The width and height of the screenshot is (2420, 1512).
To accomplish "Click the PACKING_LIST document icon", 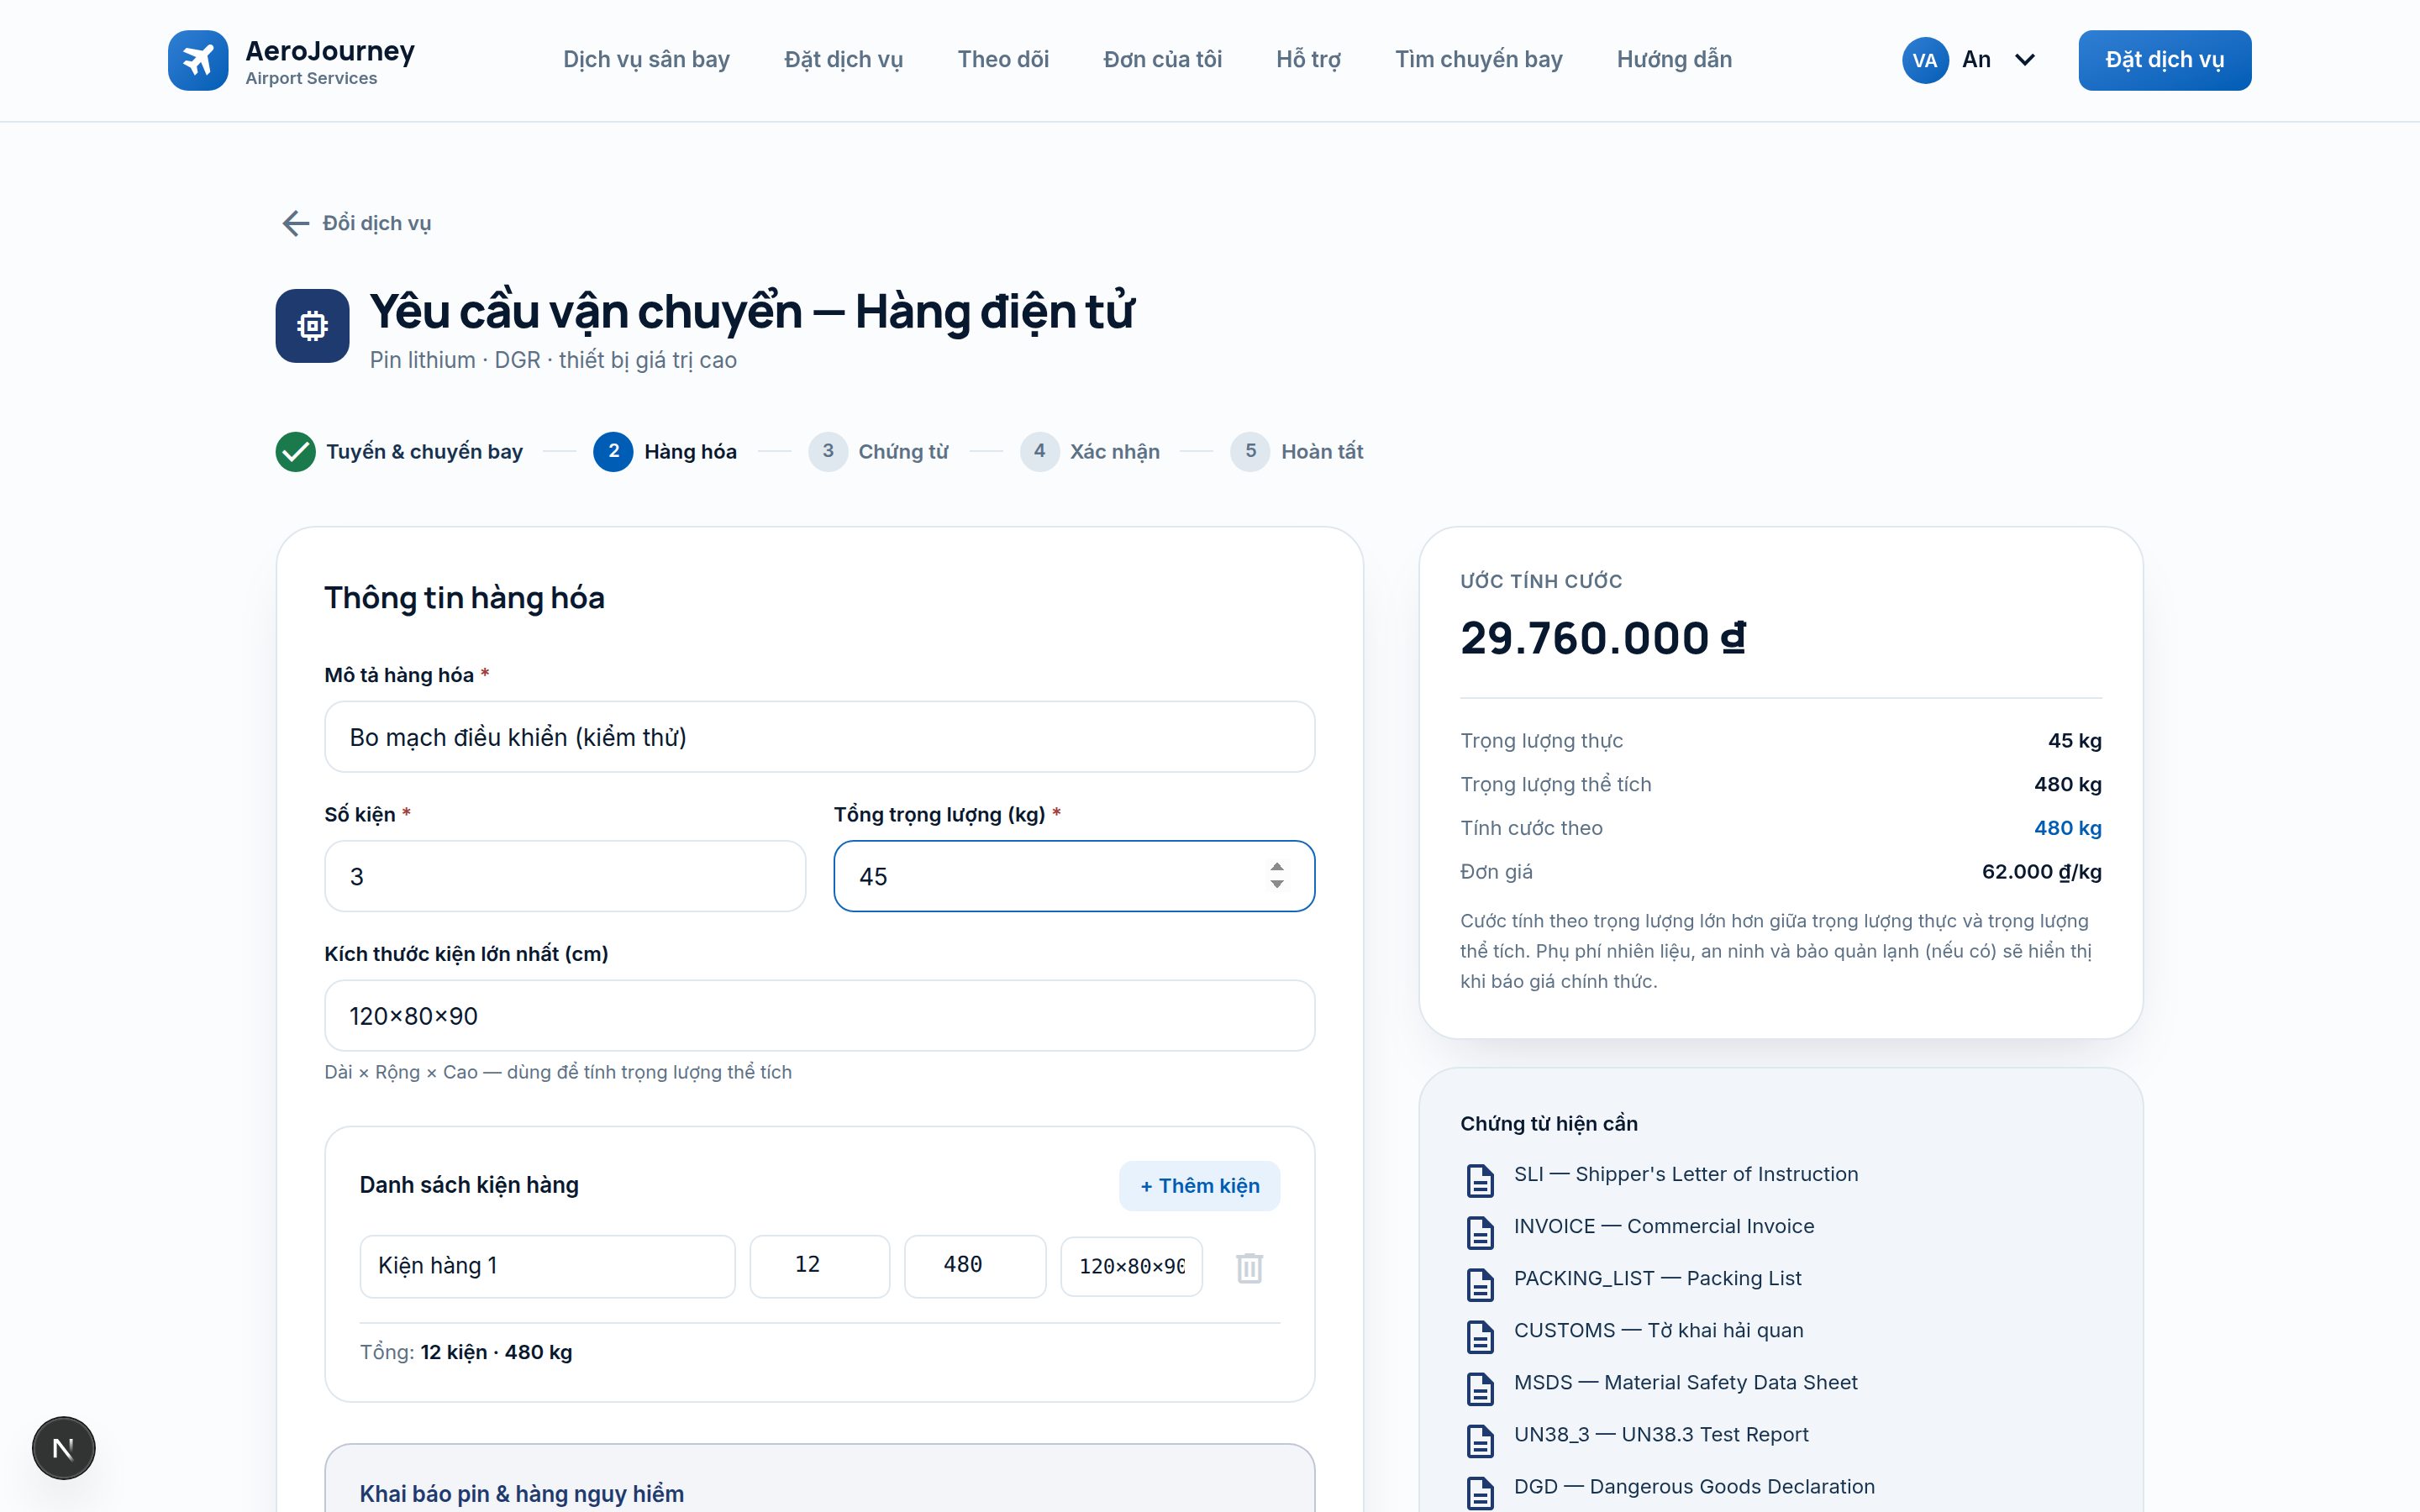I will tap(1480, 1284).
